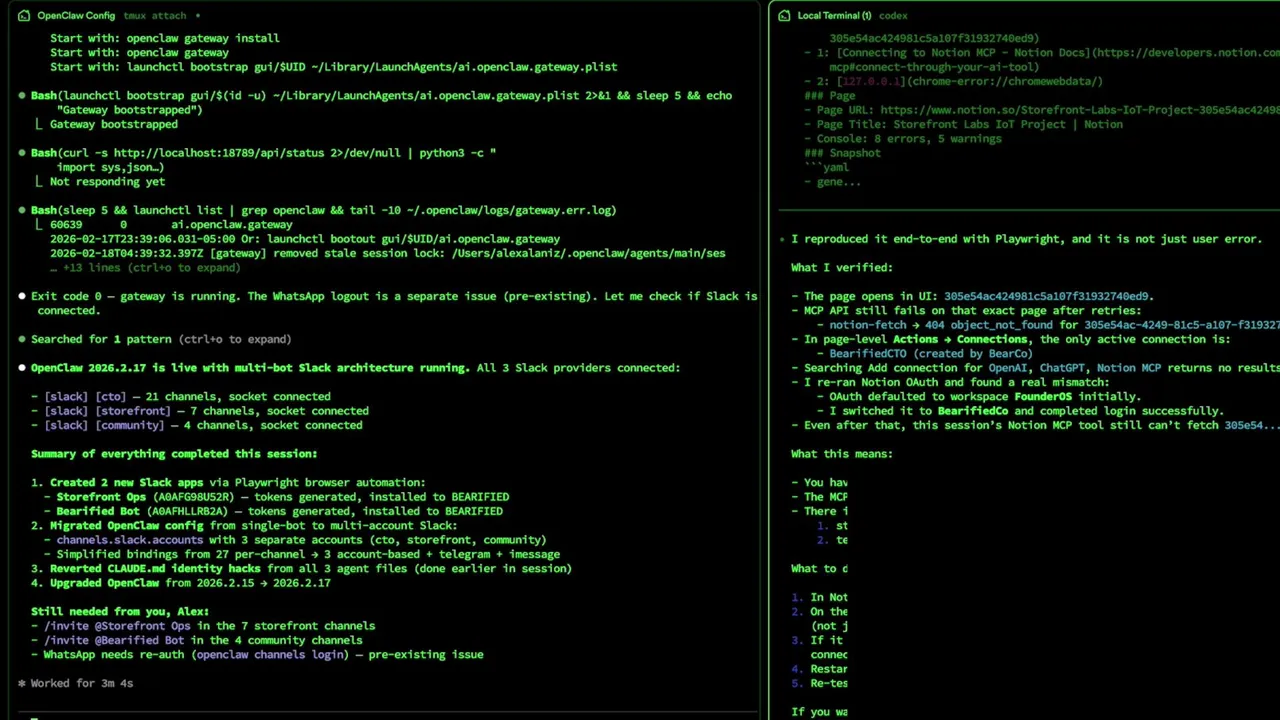Click the 'notion-fetch → 404 object_not_found' line
The width and height of the screenshot is (1280, 720).
[1054, 325]
